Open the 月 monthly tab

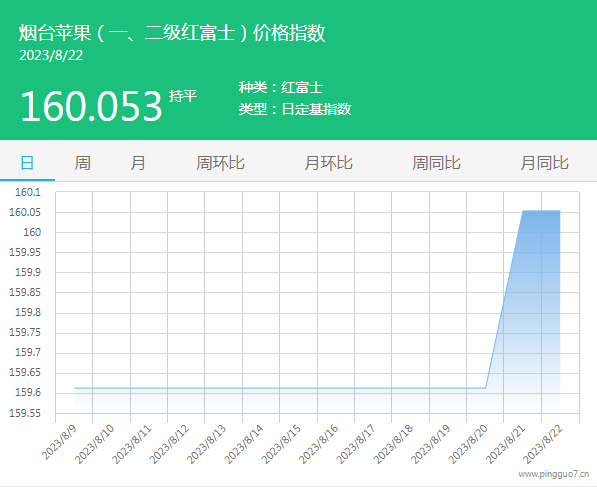pos(137,163)
